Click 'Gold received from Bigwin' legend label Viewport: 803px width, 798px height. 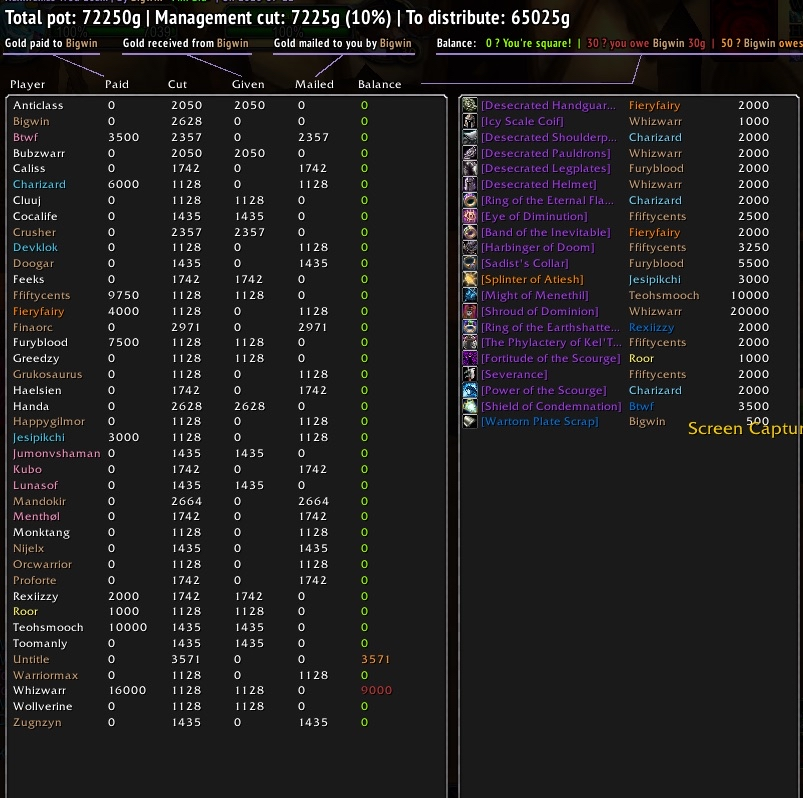pyautogui.click(x=185, y=43)
